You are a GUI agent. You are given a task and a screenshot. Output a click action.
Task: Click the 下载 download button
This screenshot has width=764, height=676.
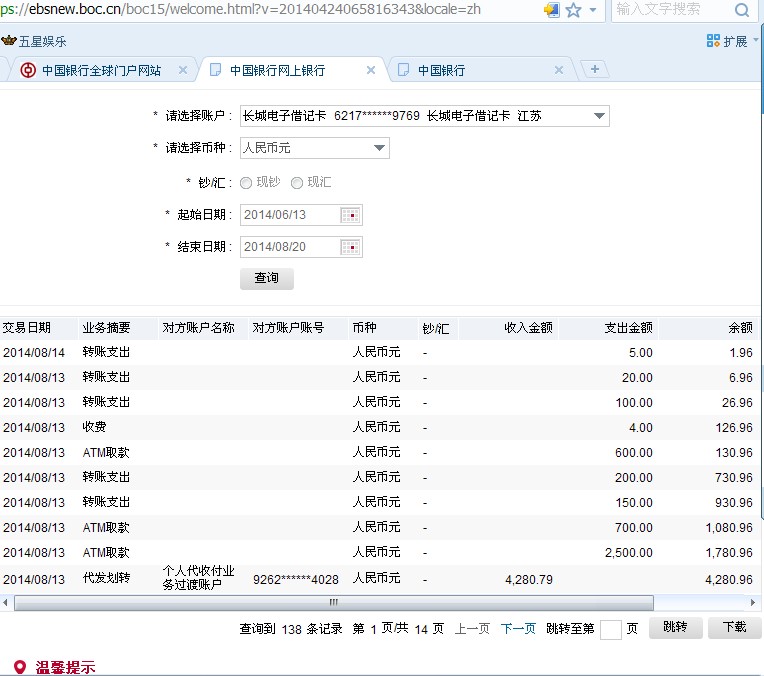coord(734,628)
